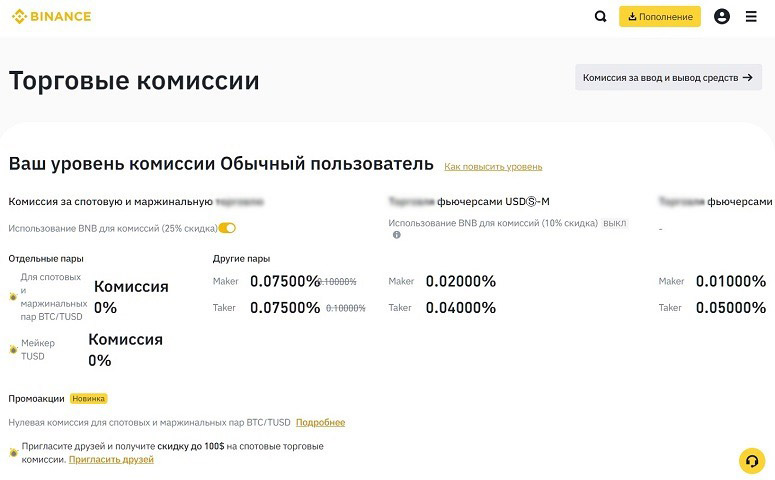
Task: Open search via magnifier icon
Action: 600,17
